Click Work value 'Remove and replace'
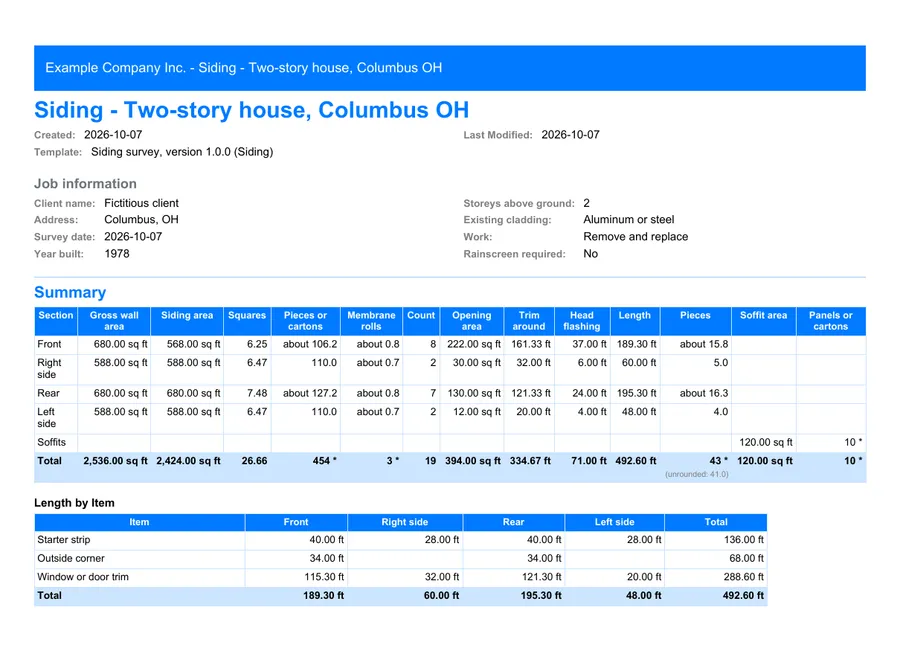This screenshot has width=900, height=651. (x=635, y=237)
